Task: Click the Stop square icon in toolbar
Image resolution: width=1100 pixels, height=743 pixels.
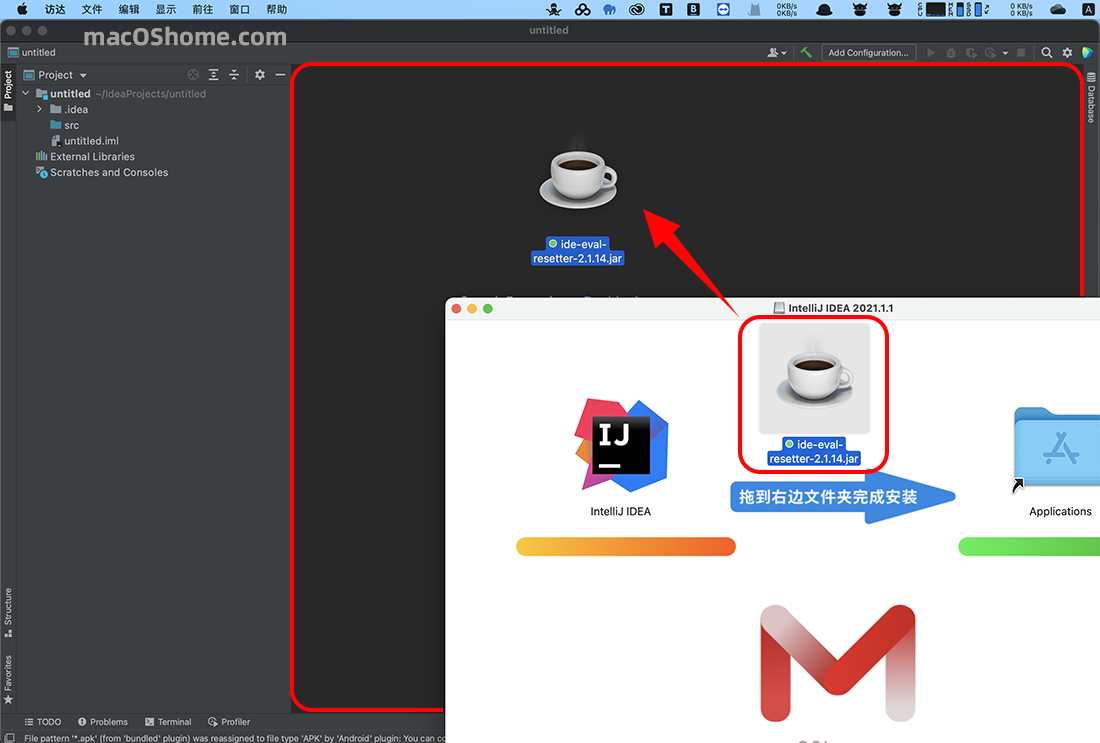Action: point(1021,53)
